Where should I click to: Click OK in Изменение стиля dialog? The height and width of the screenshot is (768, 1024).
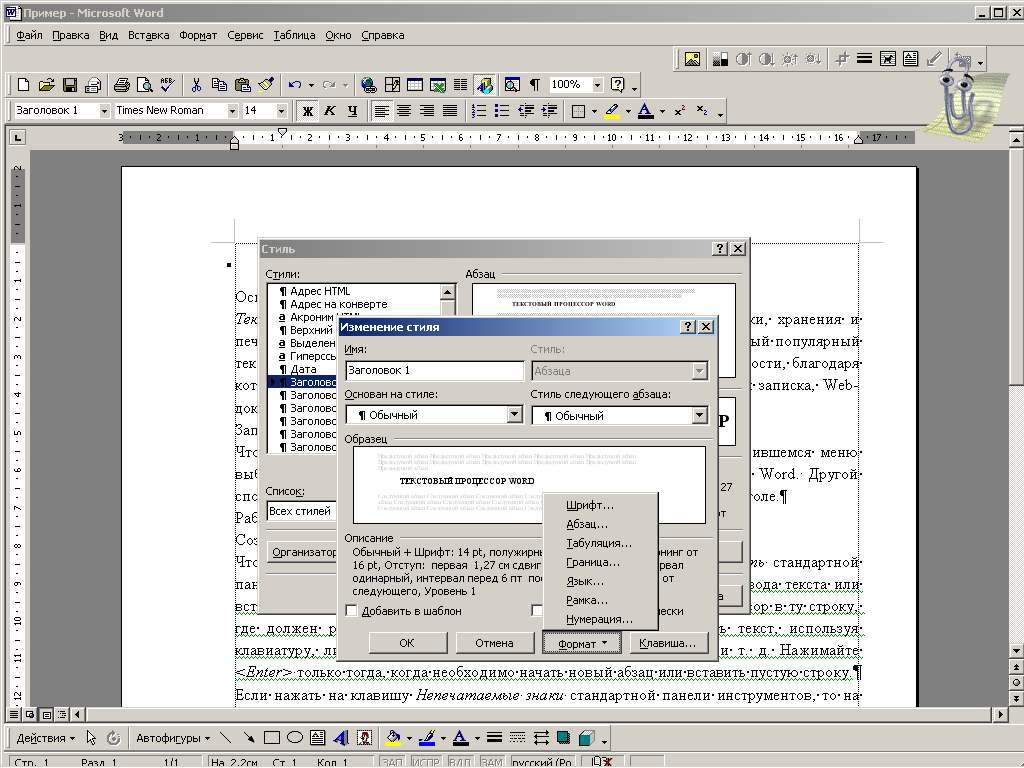coord(408,643)
